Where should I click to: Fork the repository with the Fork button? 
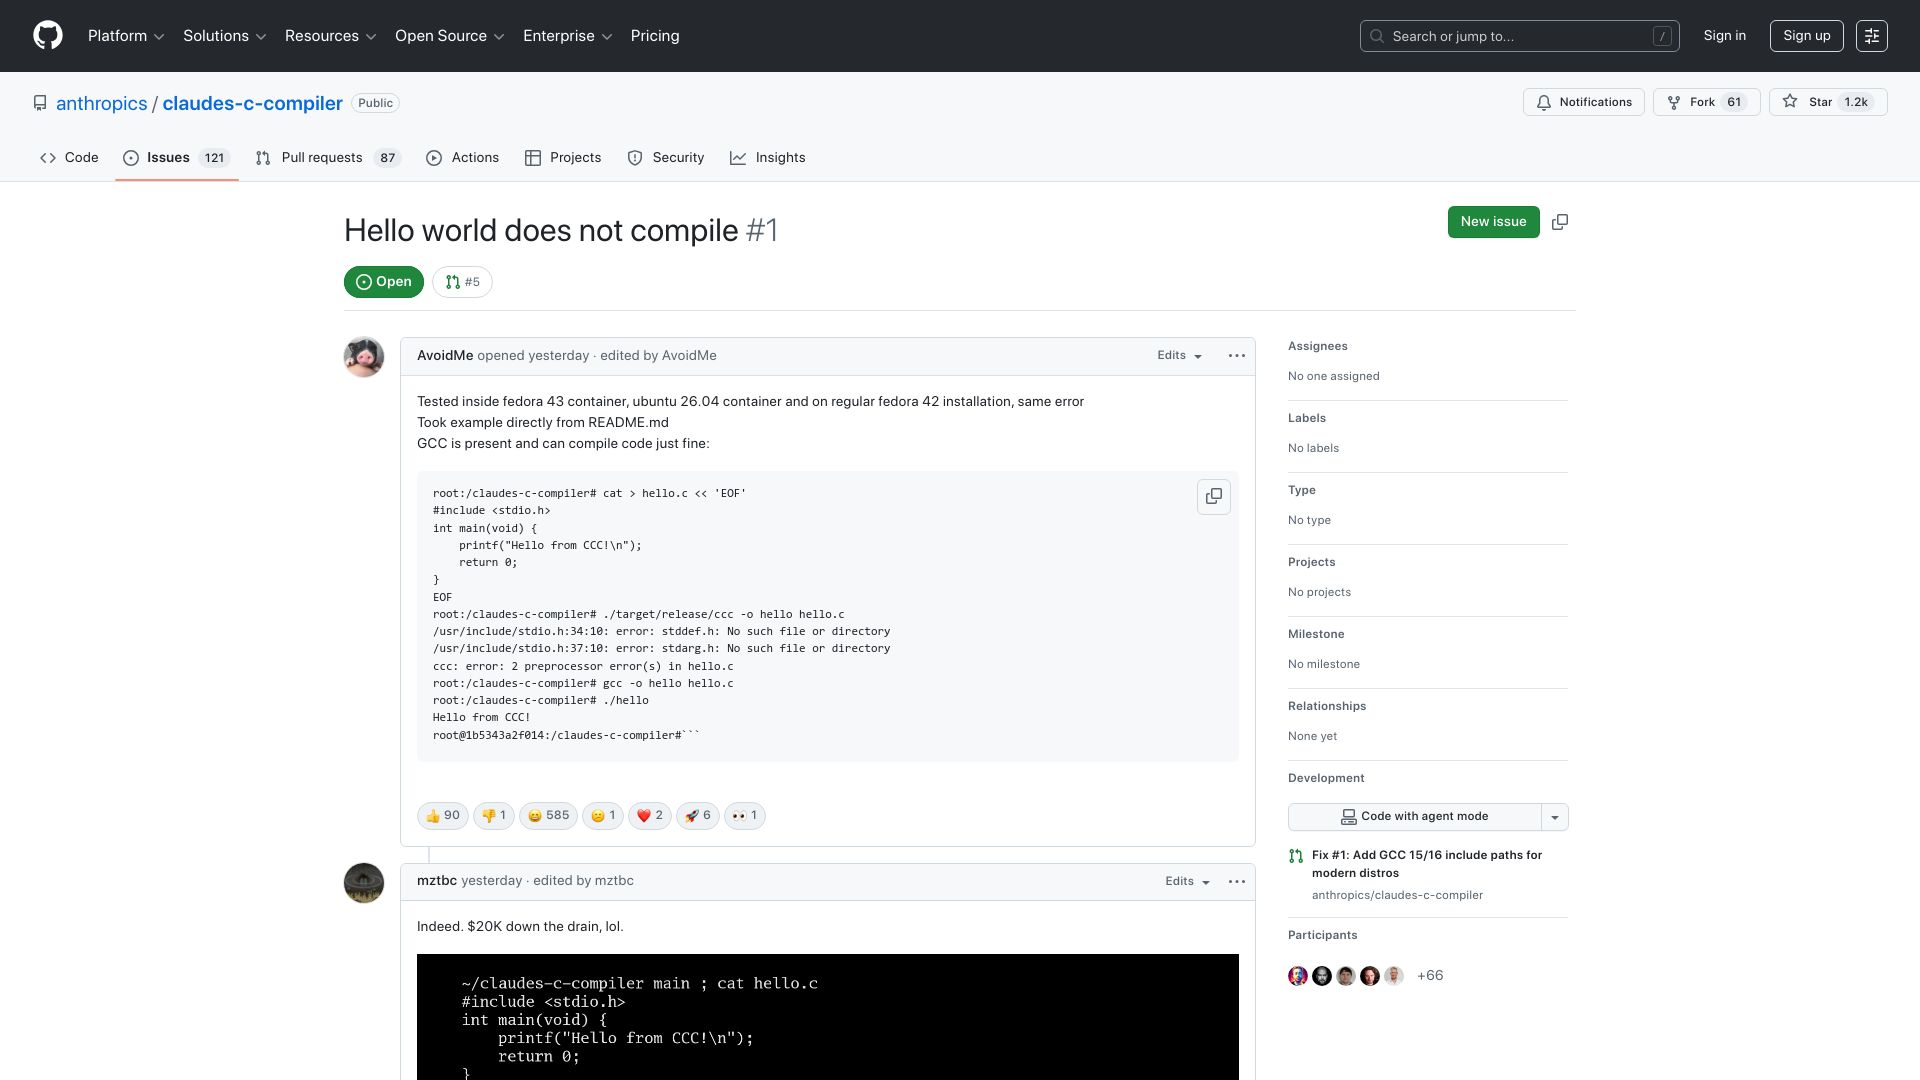pos(1707,103)
